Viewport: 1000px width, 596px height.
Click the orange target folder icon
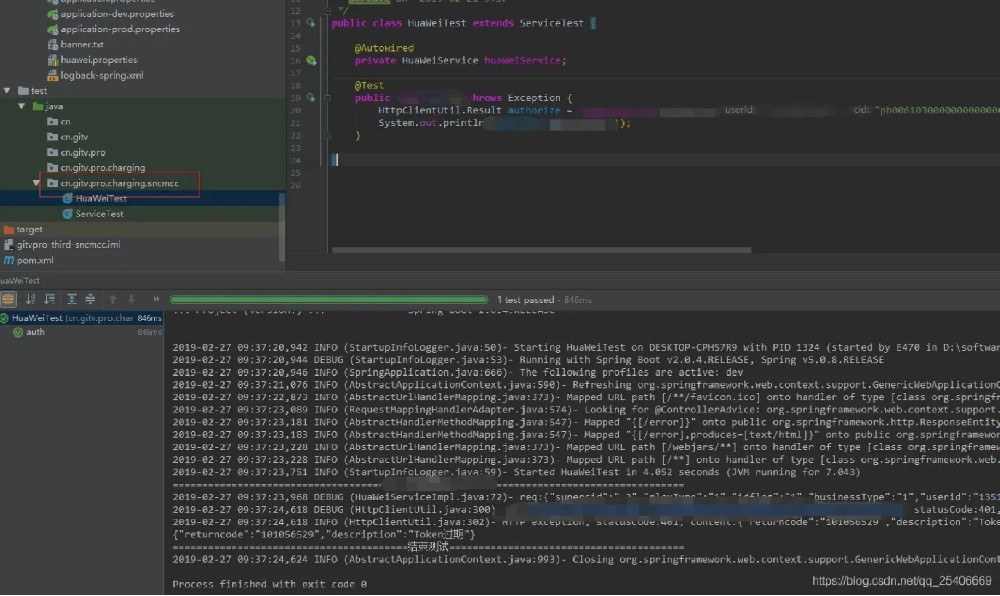8,229
